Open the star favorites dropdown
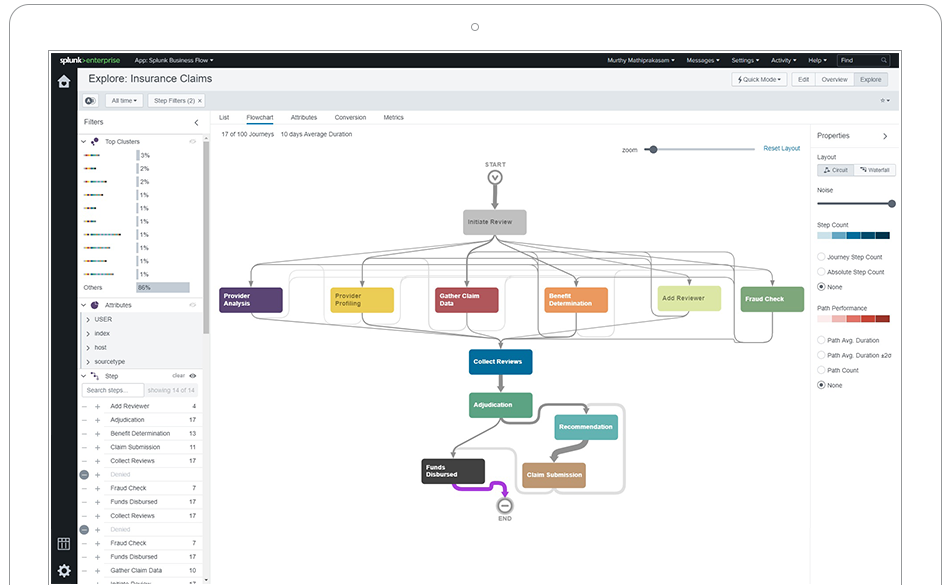This screenshot has height=586, width=950. (885, 101)
